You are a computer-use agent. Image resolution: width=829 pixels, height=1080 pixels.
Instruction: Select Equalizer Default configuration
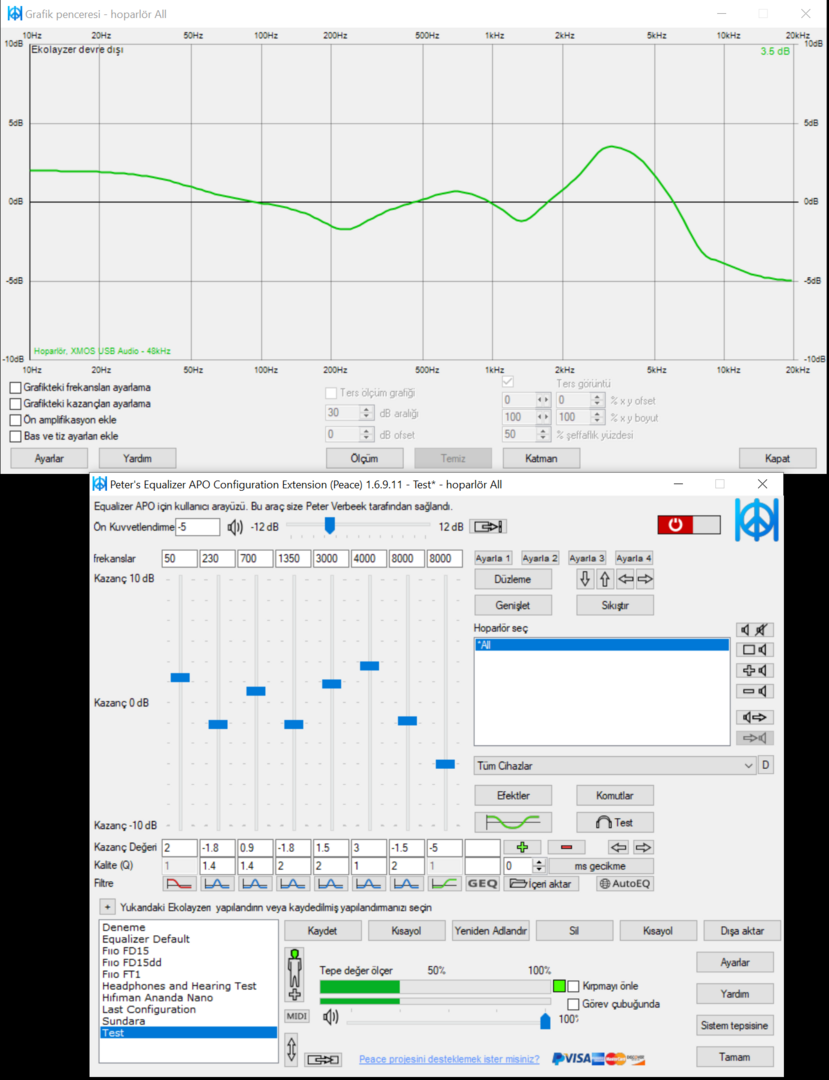[146, 939]
